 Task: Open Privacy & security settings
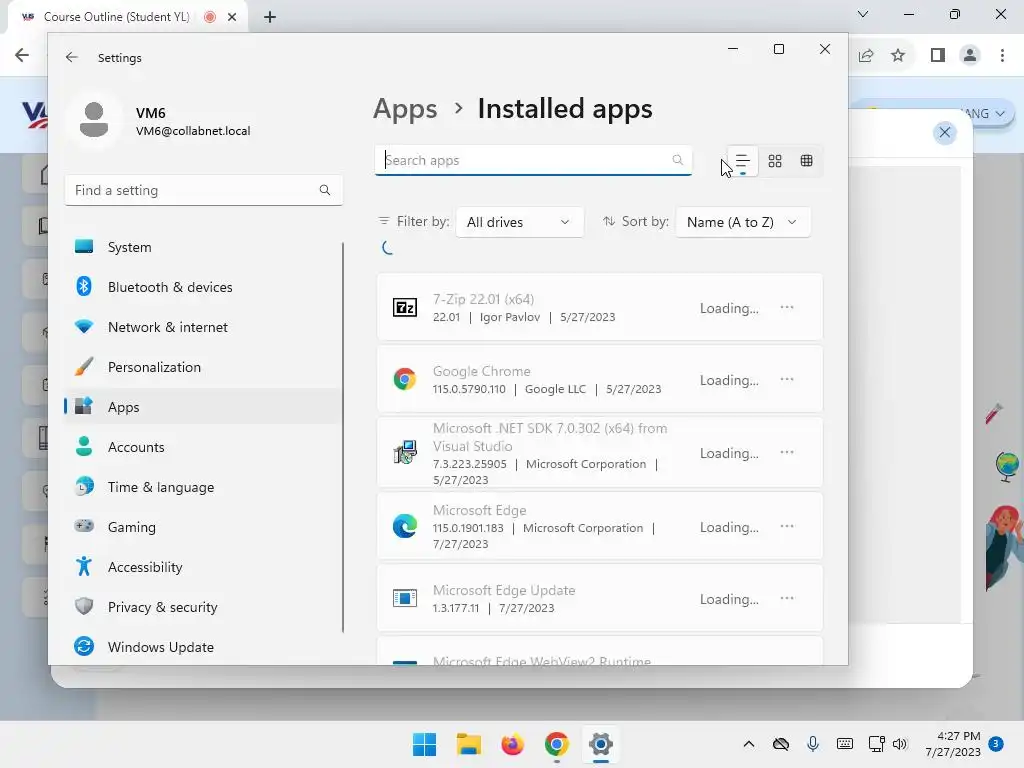point(203,607)
